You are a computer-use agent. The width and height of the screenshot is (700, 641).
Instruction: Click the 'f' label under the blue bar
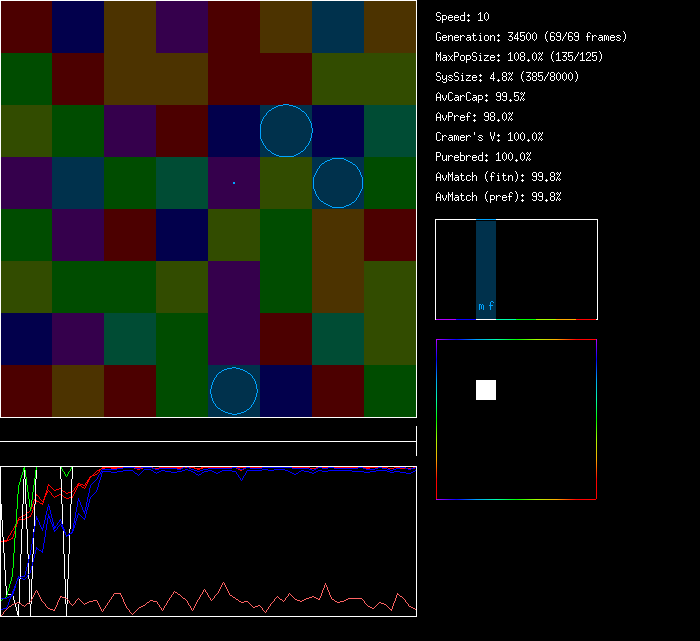click(491, 307)
